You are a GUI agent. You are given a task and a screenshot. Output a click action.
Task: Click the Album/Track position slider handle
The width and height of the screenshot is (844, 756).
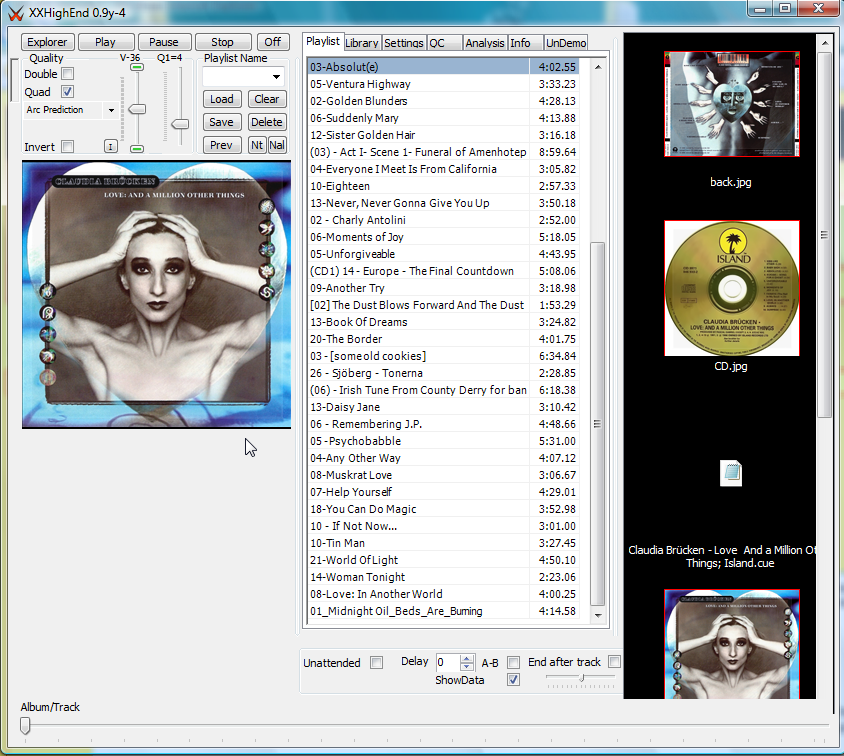pos(25,726)
